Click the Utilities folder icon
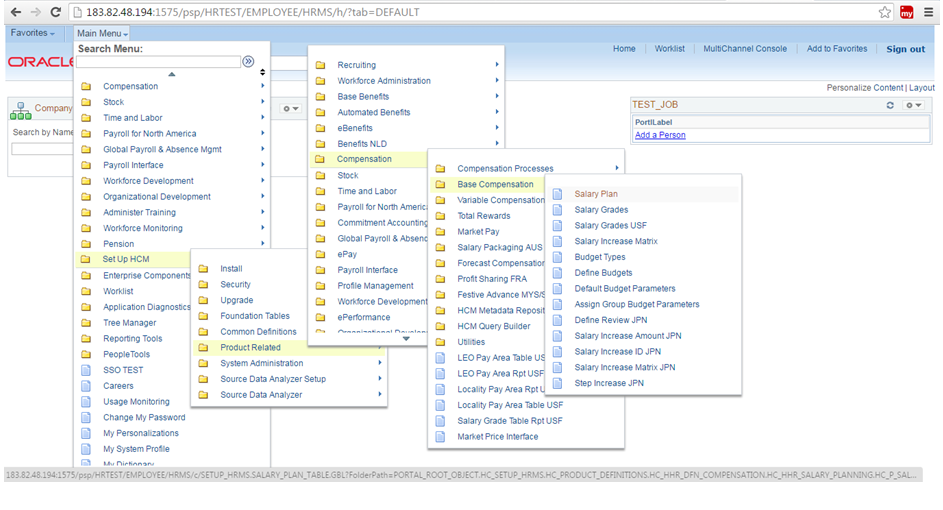 pyautogui.click(x=440, y=342)
